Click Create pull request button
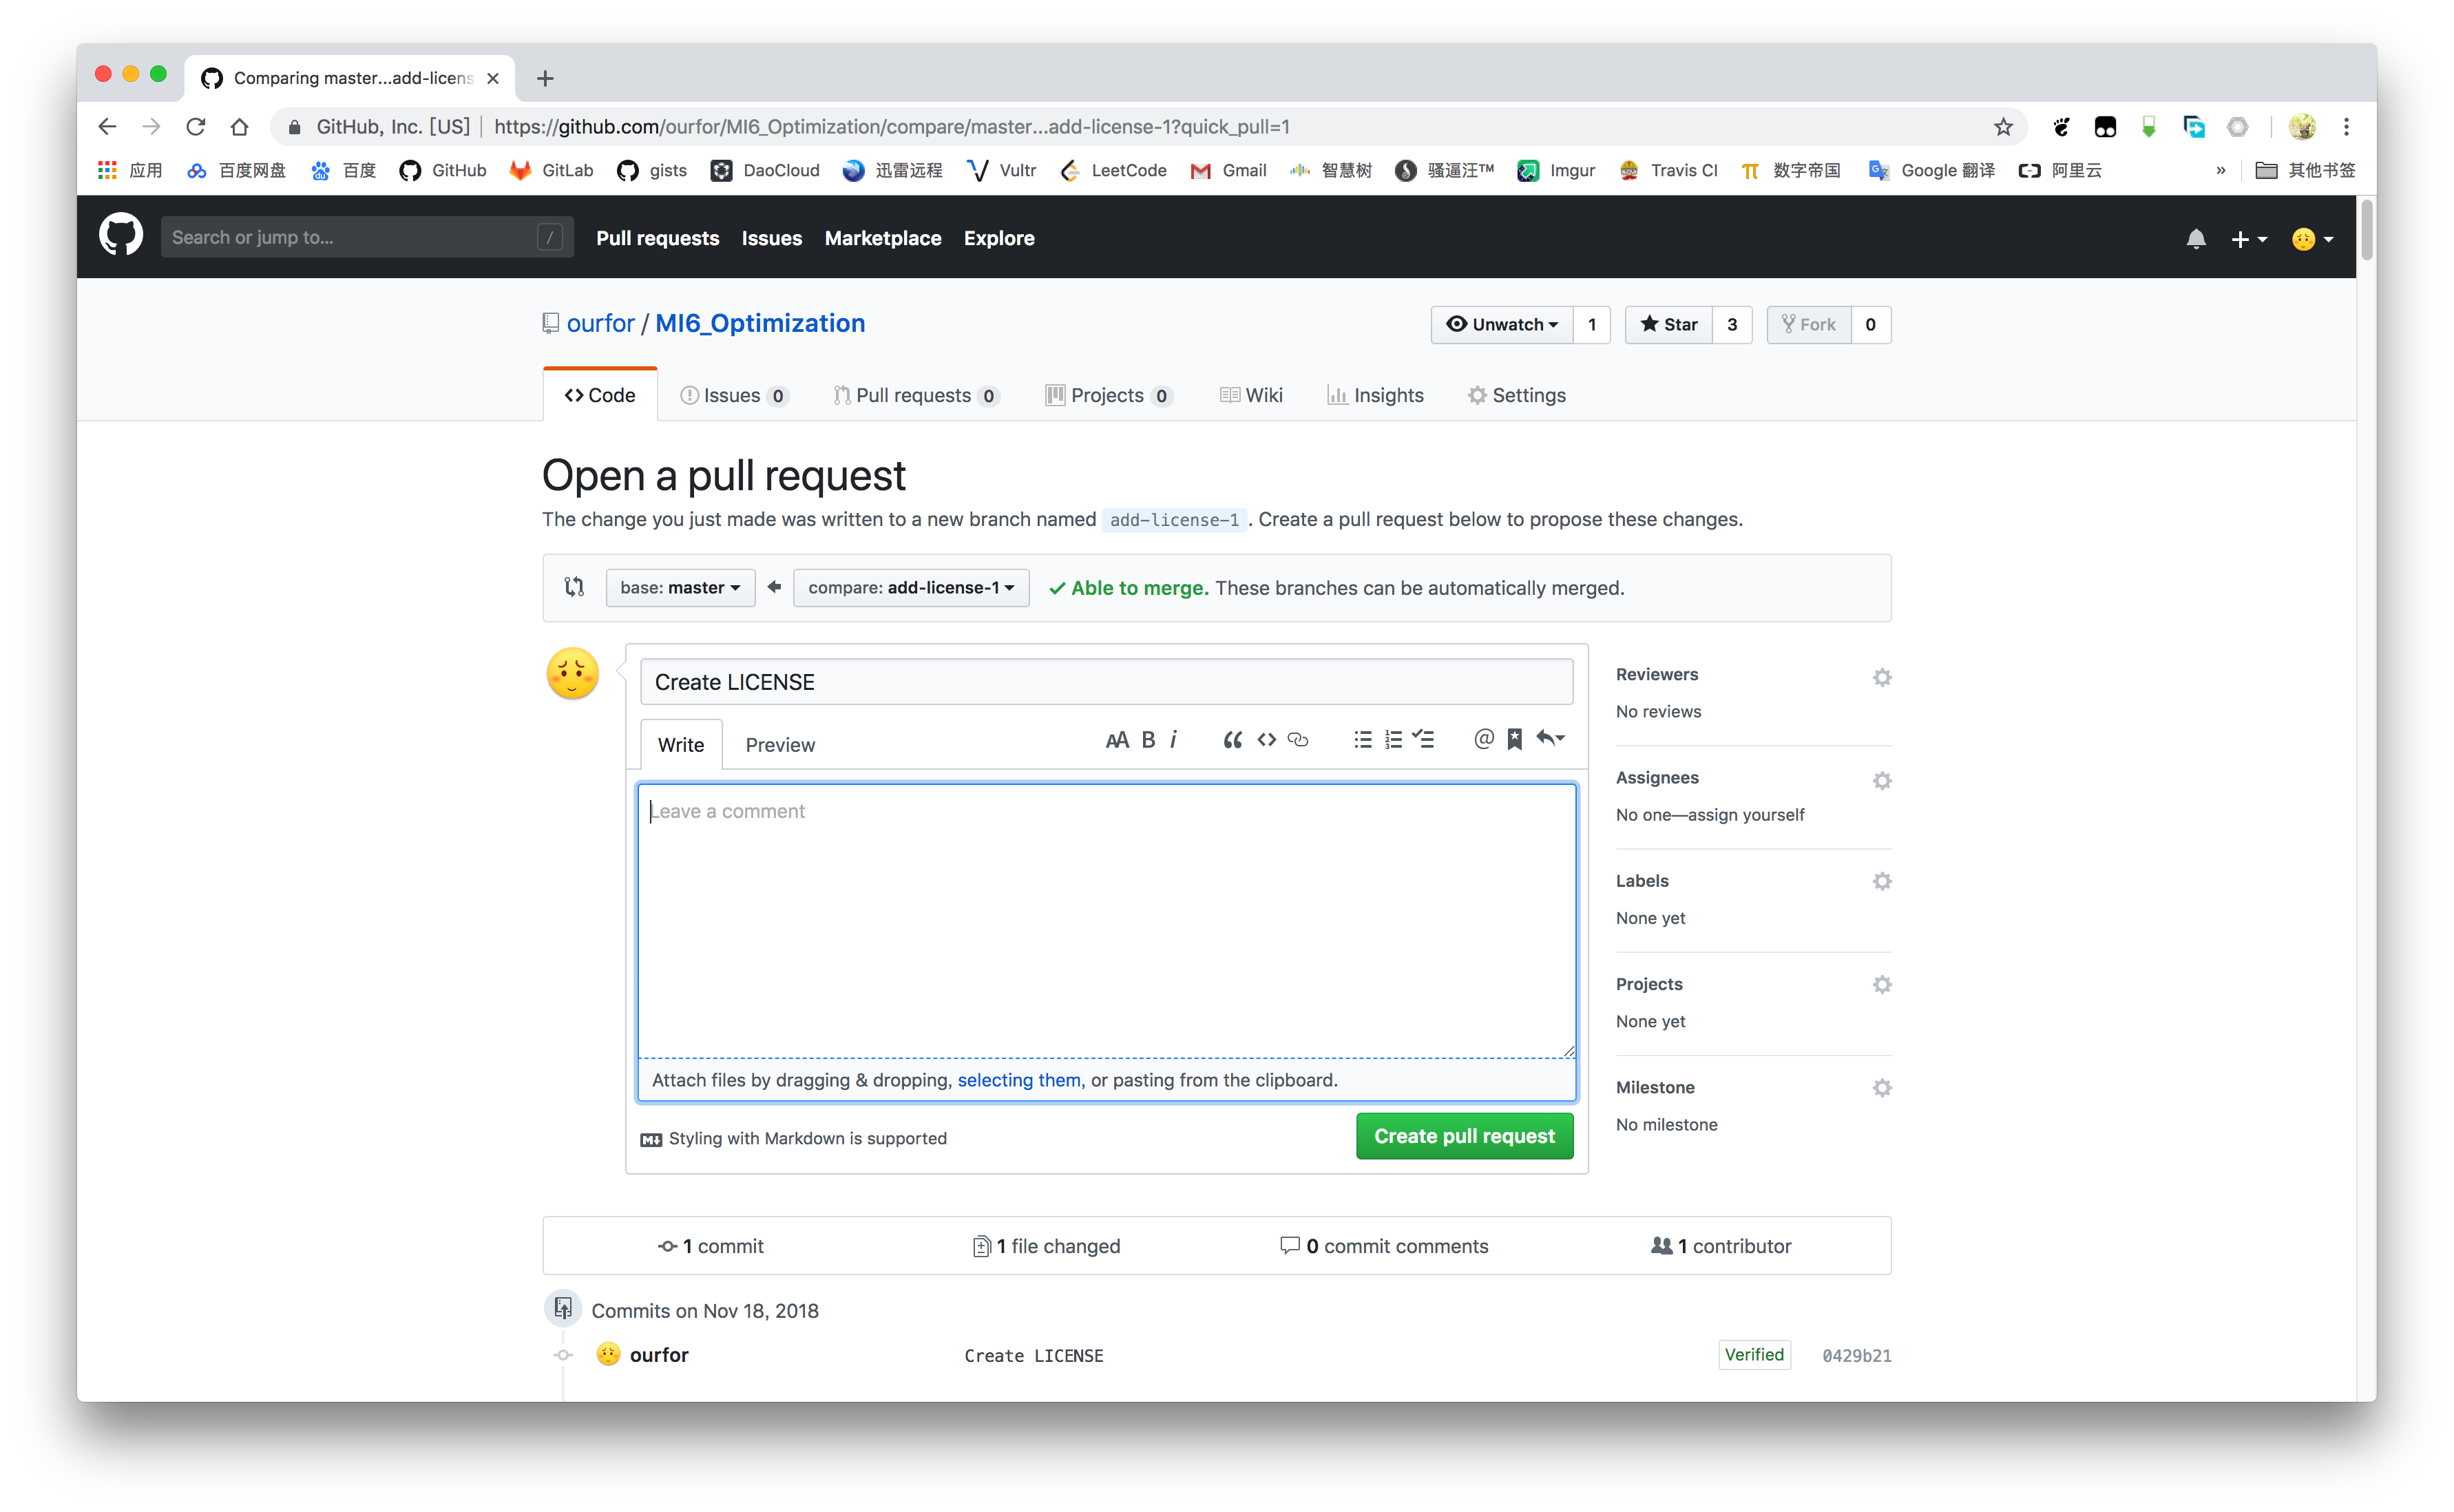The height and width of the screenshot is (1512, 2454). 1464,1136
